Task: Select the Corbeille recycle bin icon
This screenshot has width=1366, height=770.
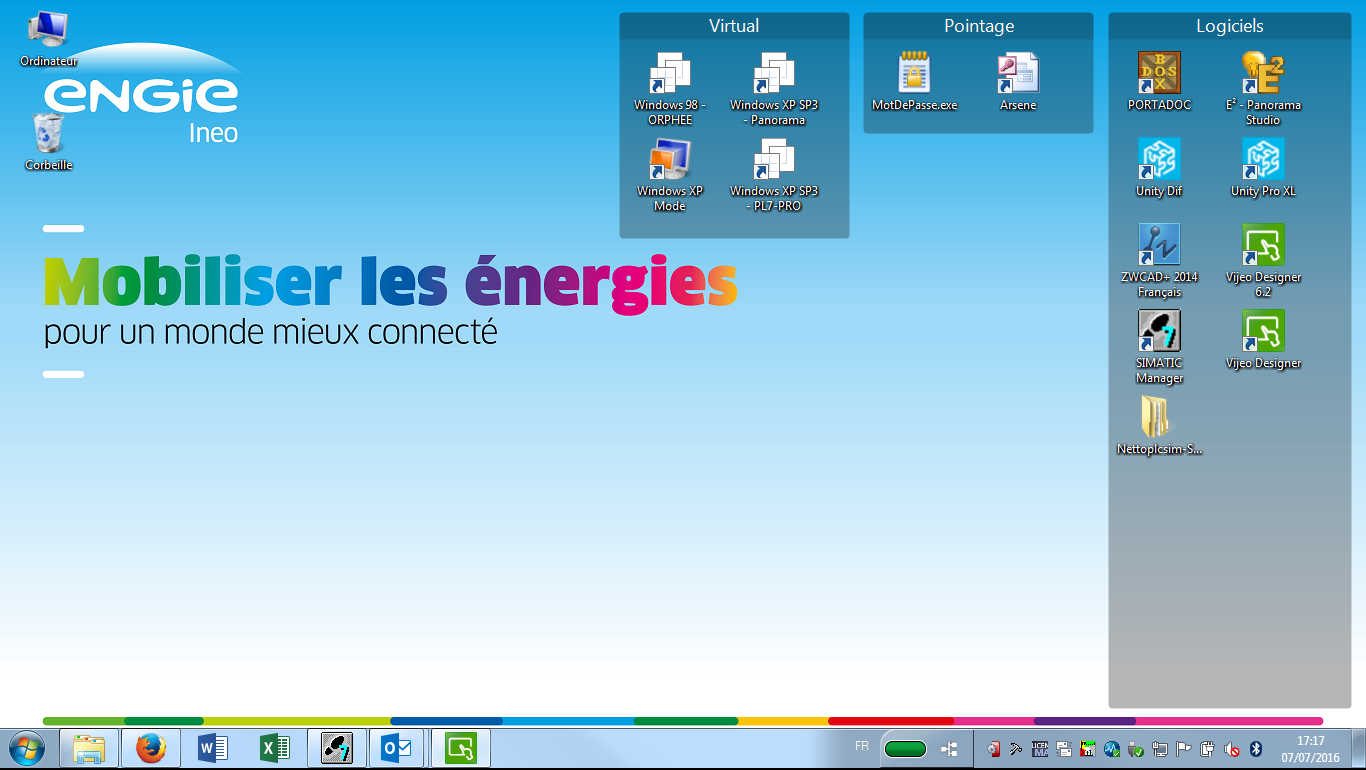Action: 48,135
